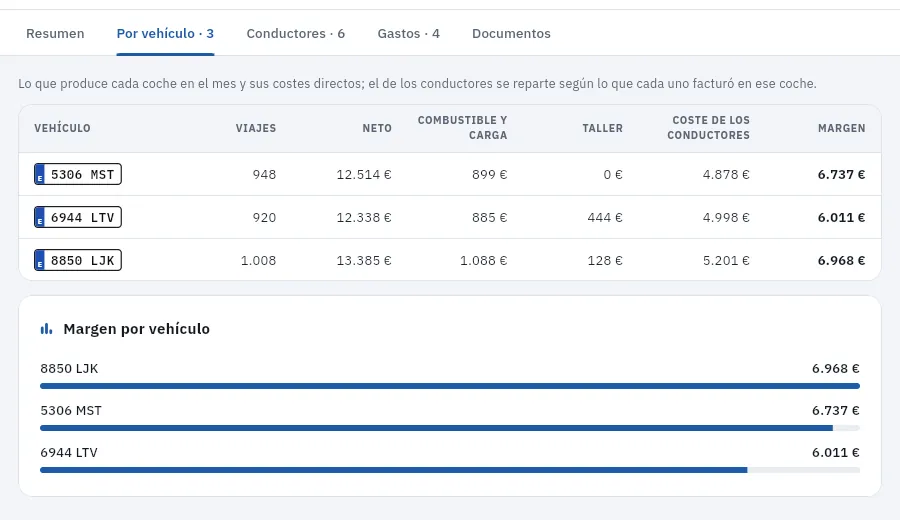This screenshot has height=520, width=900.
Task: Click the COSTE DE LOS CONDUCTORES header
Action: [708, 127]
